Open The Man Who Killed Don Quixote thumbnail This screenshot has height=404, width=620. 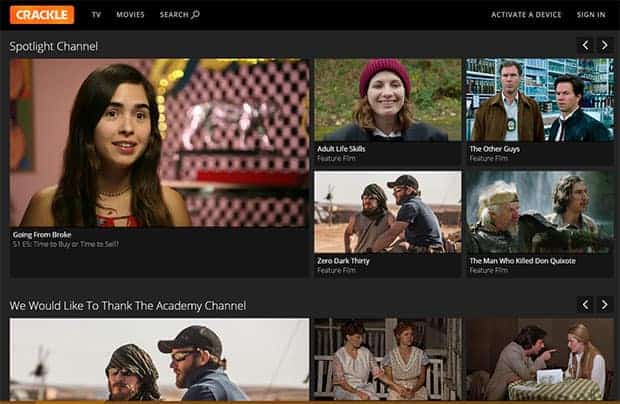[540, 212]
